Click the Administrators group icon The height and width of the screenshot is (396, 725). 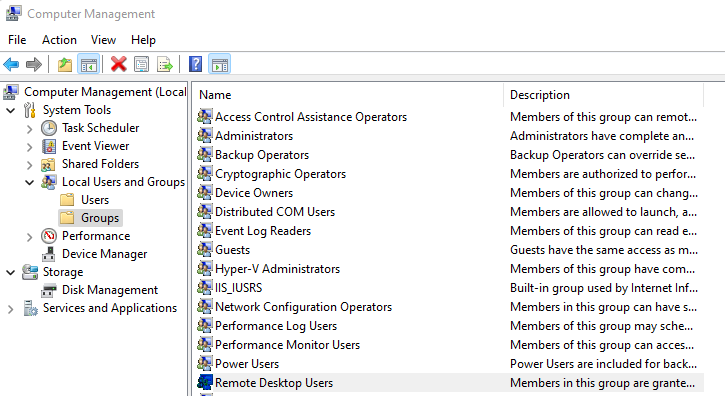[205, 136]
